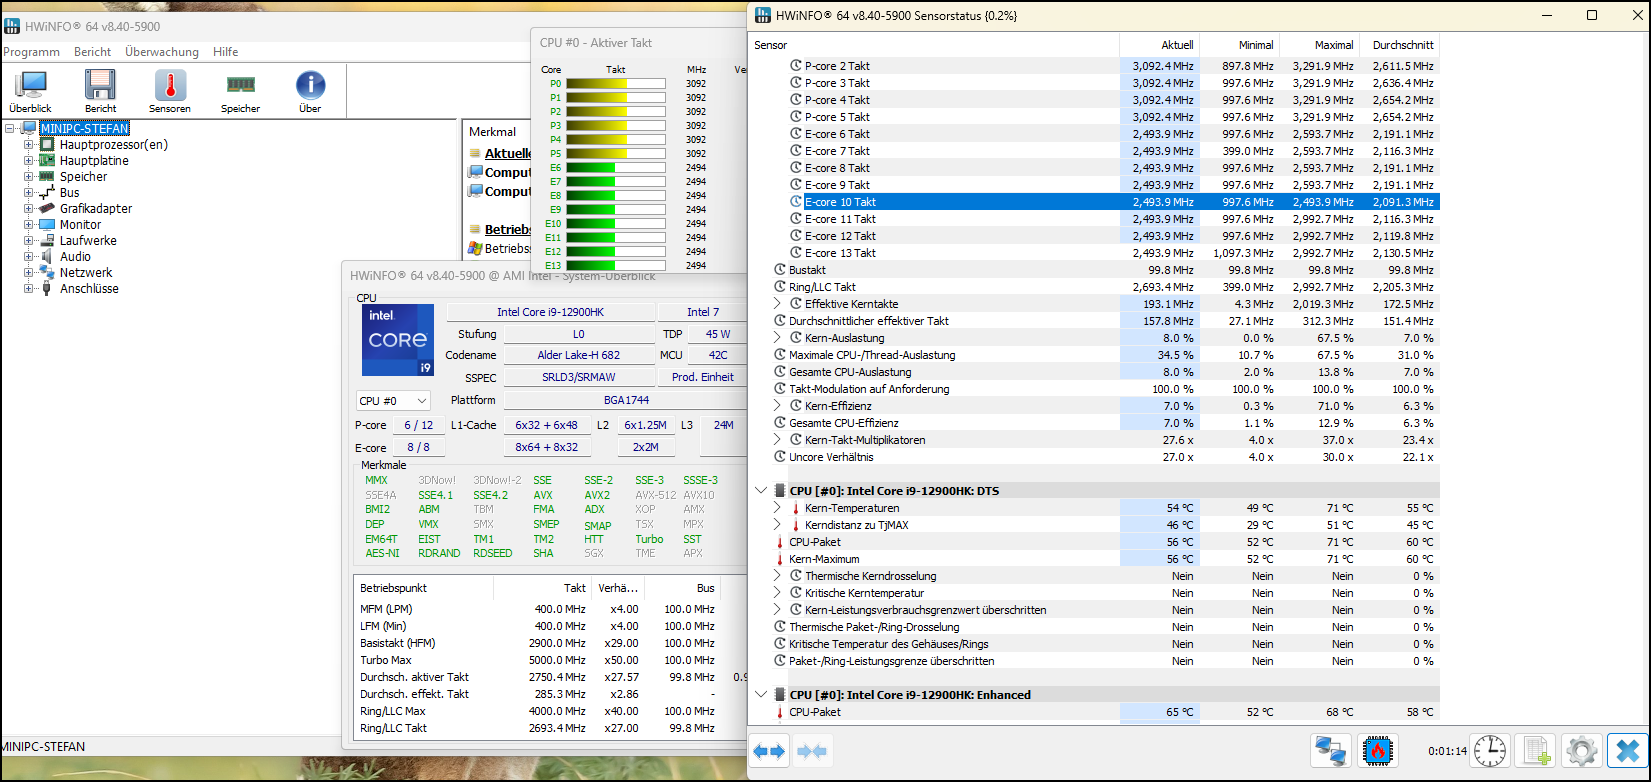The width and height of the screenshot is (1651, 782).
Task: Expand Kern-Takt-Multiplikatoren row
Action: click(777, 440)
